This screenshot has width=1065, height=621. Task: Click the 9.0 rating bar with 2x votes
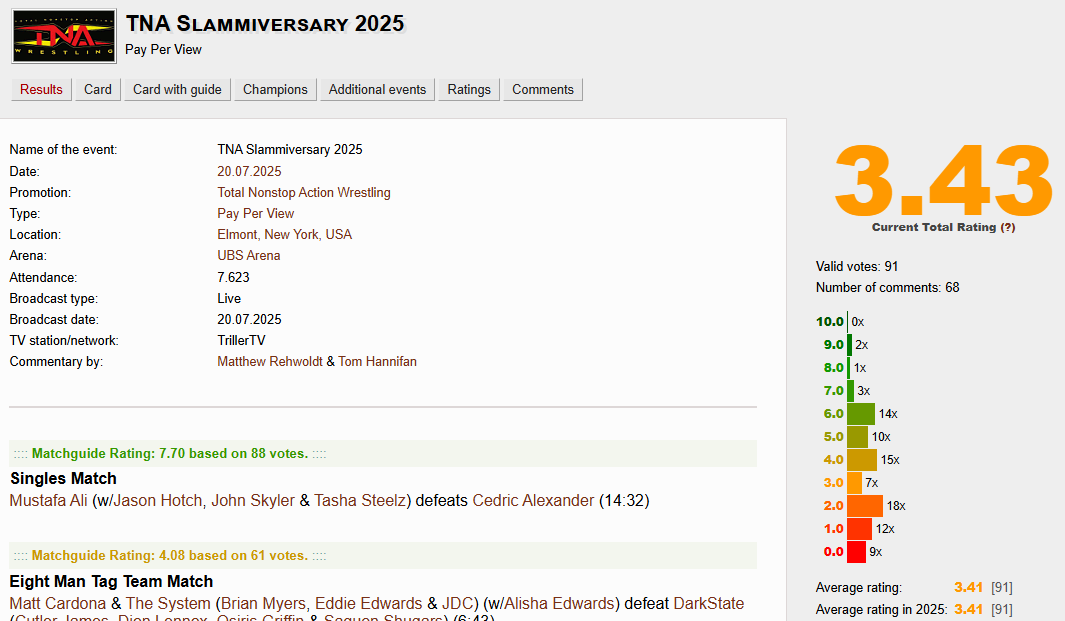(850, 344)
